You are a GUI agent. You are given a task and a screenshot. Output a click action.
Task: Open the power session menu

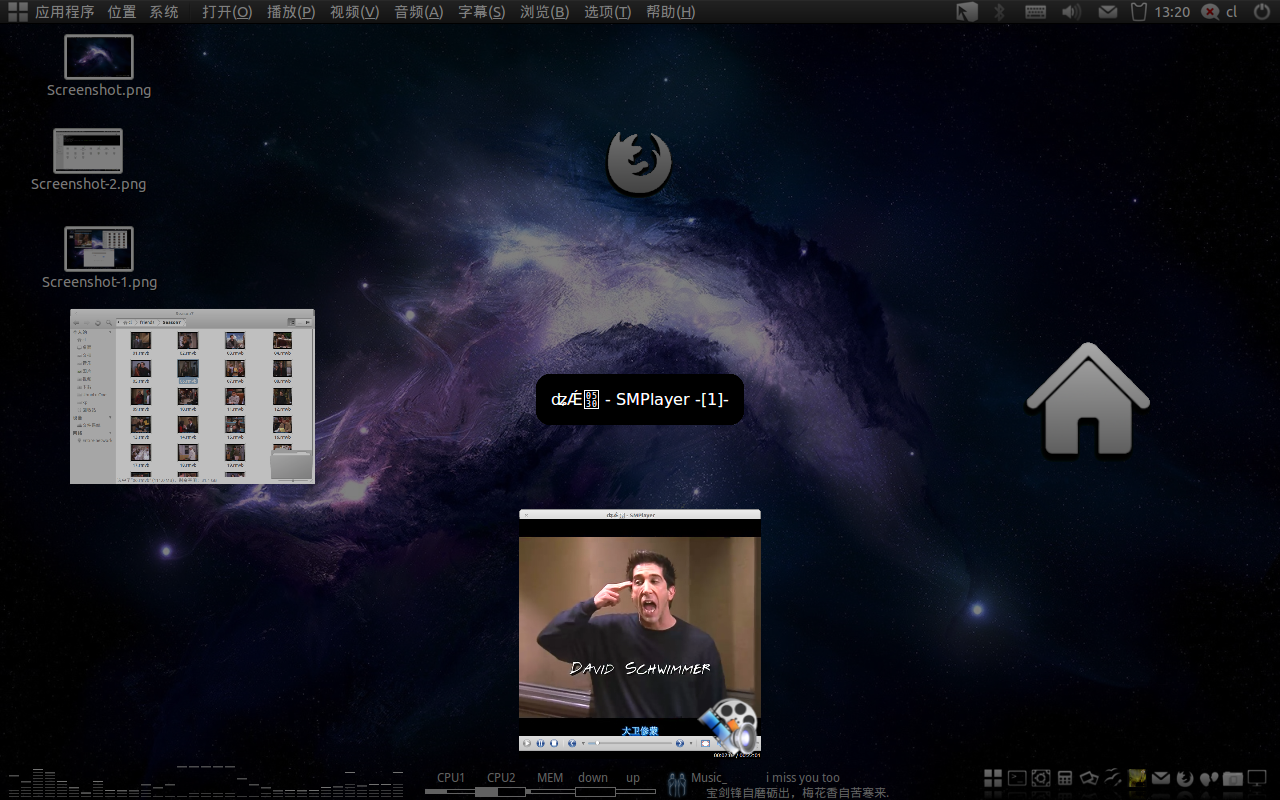click(x=1261, y=12)
